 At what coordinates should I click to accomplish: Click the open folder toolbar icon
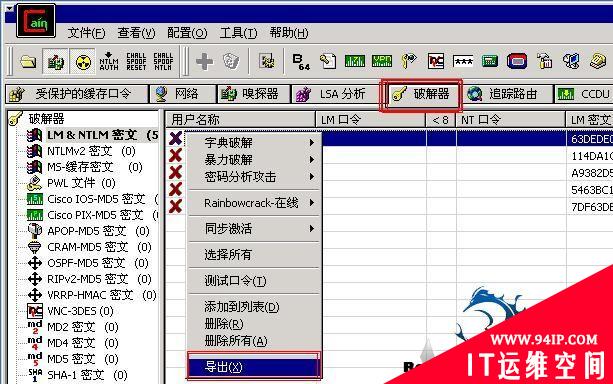tap(28, 61)
